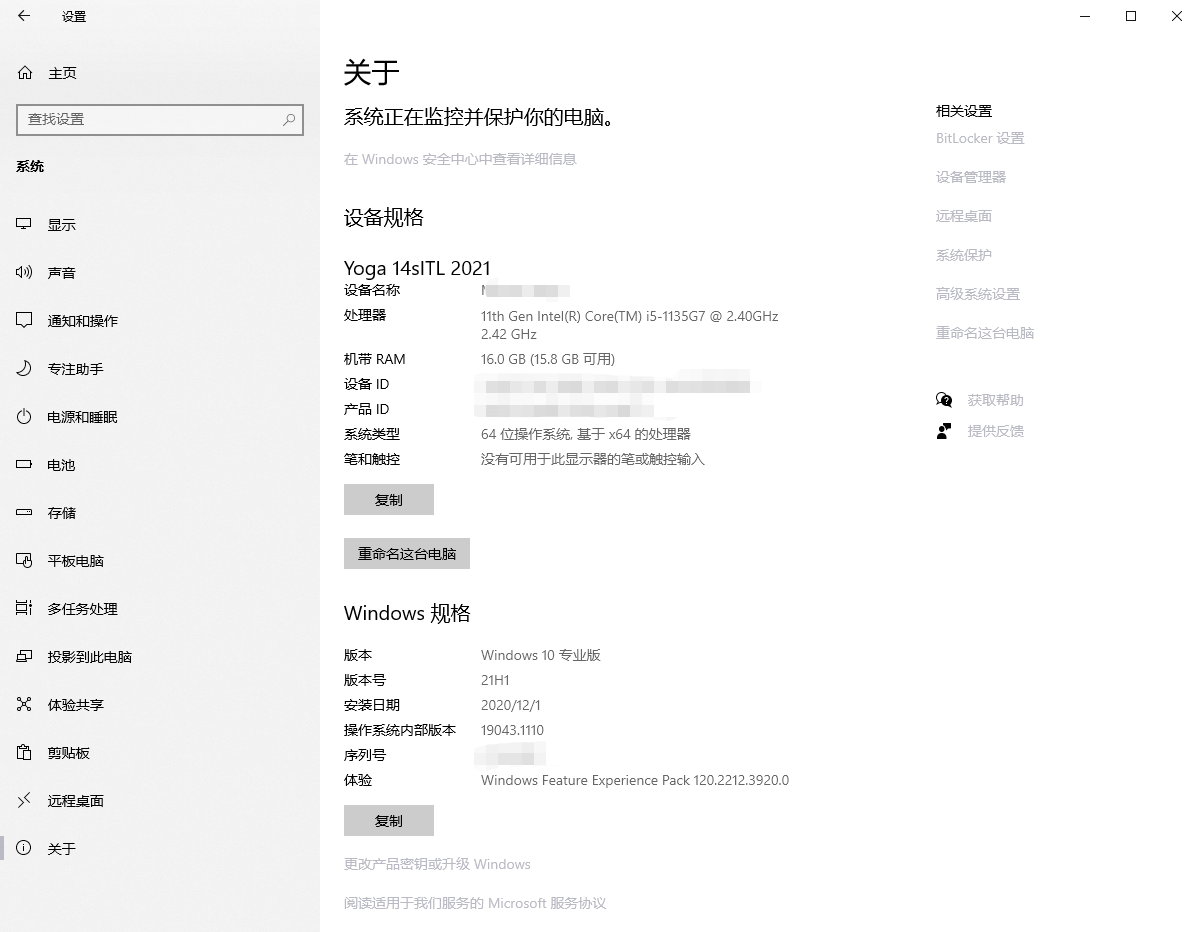Open 设备管理器 related link

coord(971,177)
